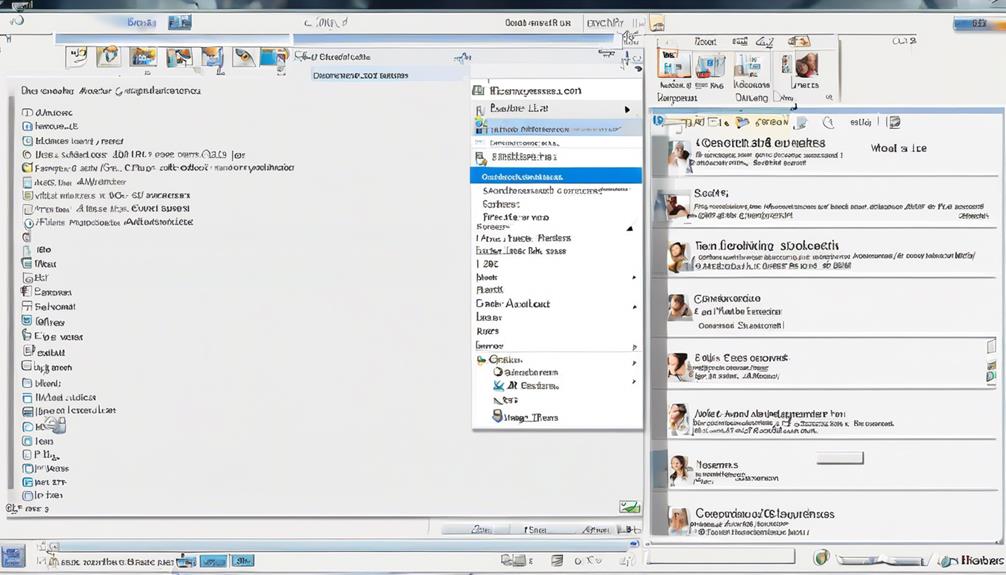Click the eye-shaped icon in top toolbar
The width and height of the screenshot is (1006, 575).
[244, 57]
